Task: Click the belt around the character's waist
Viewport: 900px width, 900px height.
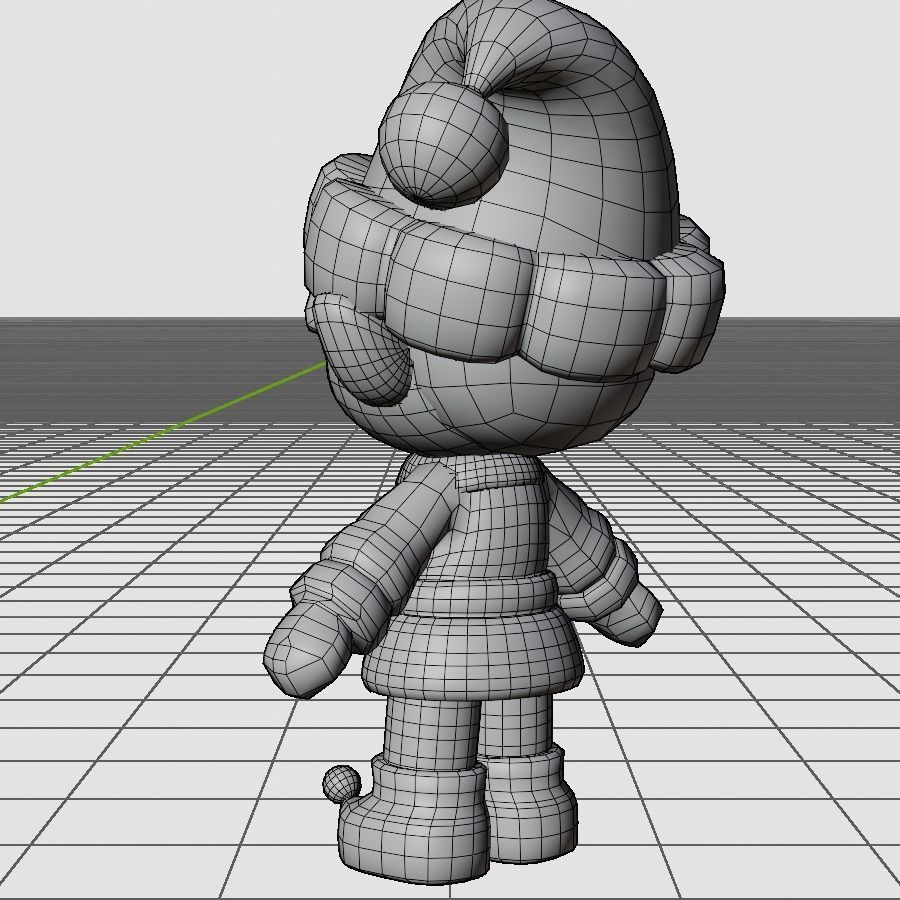Action: (482, 593)
